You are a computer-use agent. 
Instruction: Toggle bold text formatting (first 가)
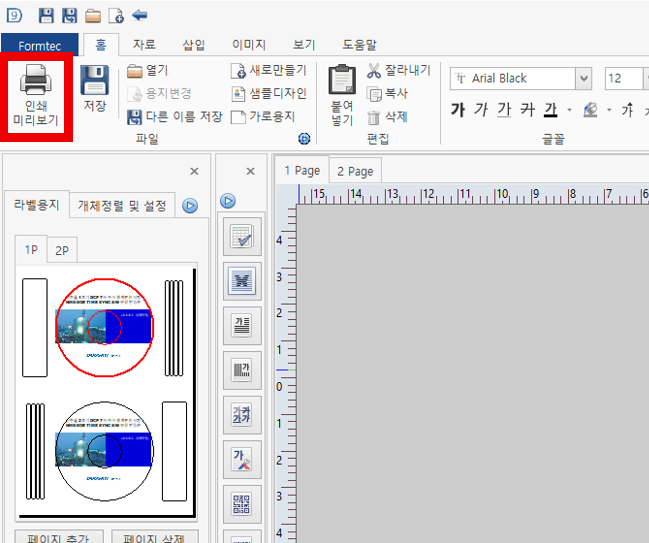point(458,109)
